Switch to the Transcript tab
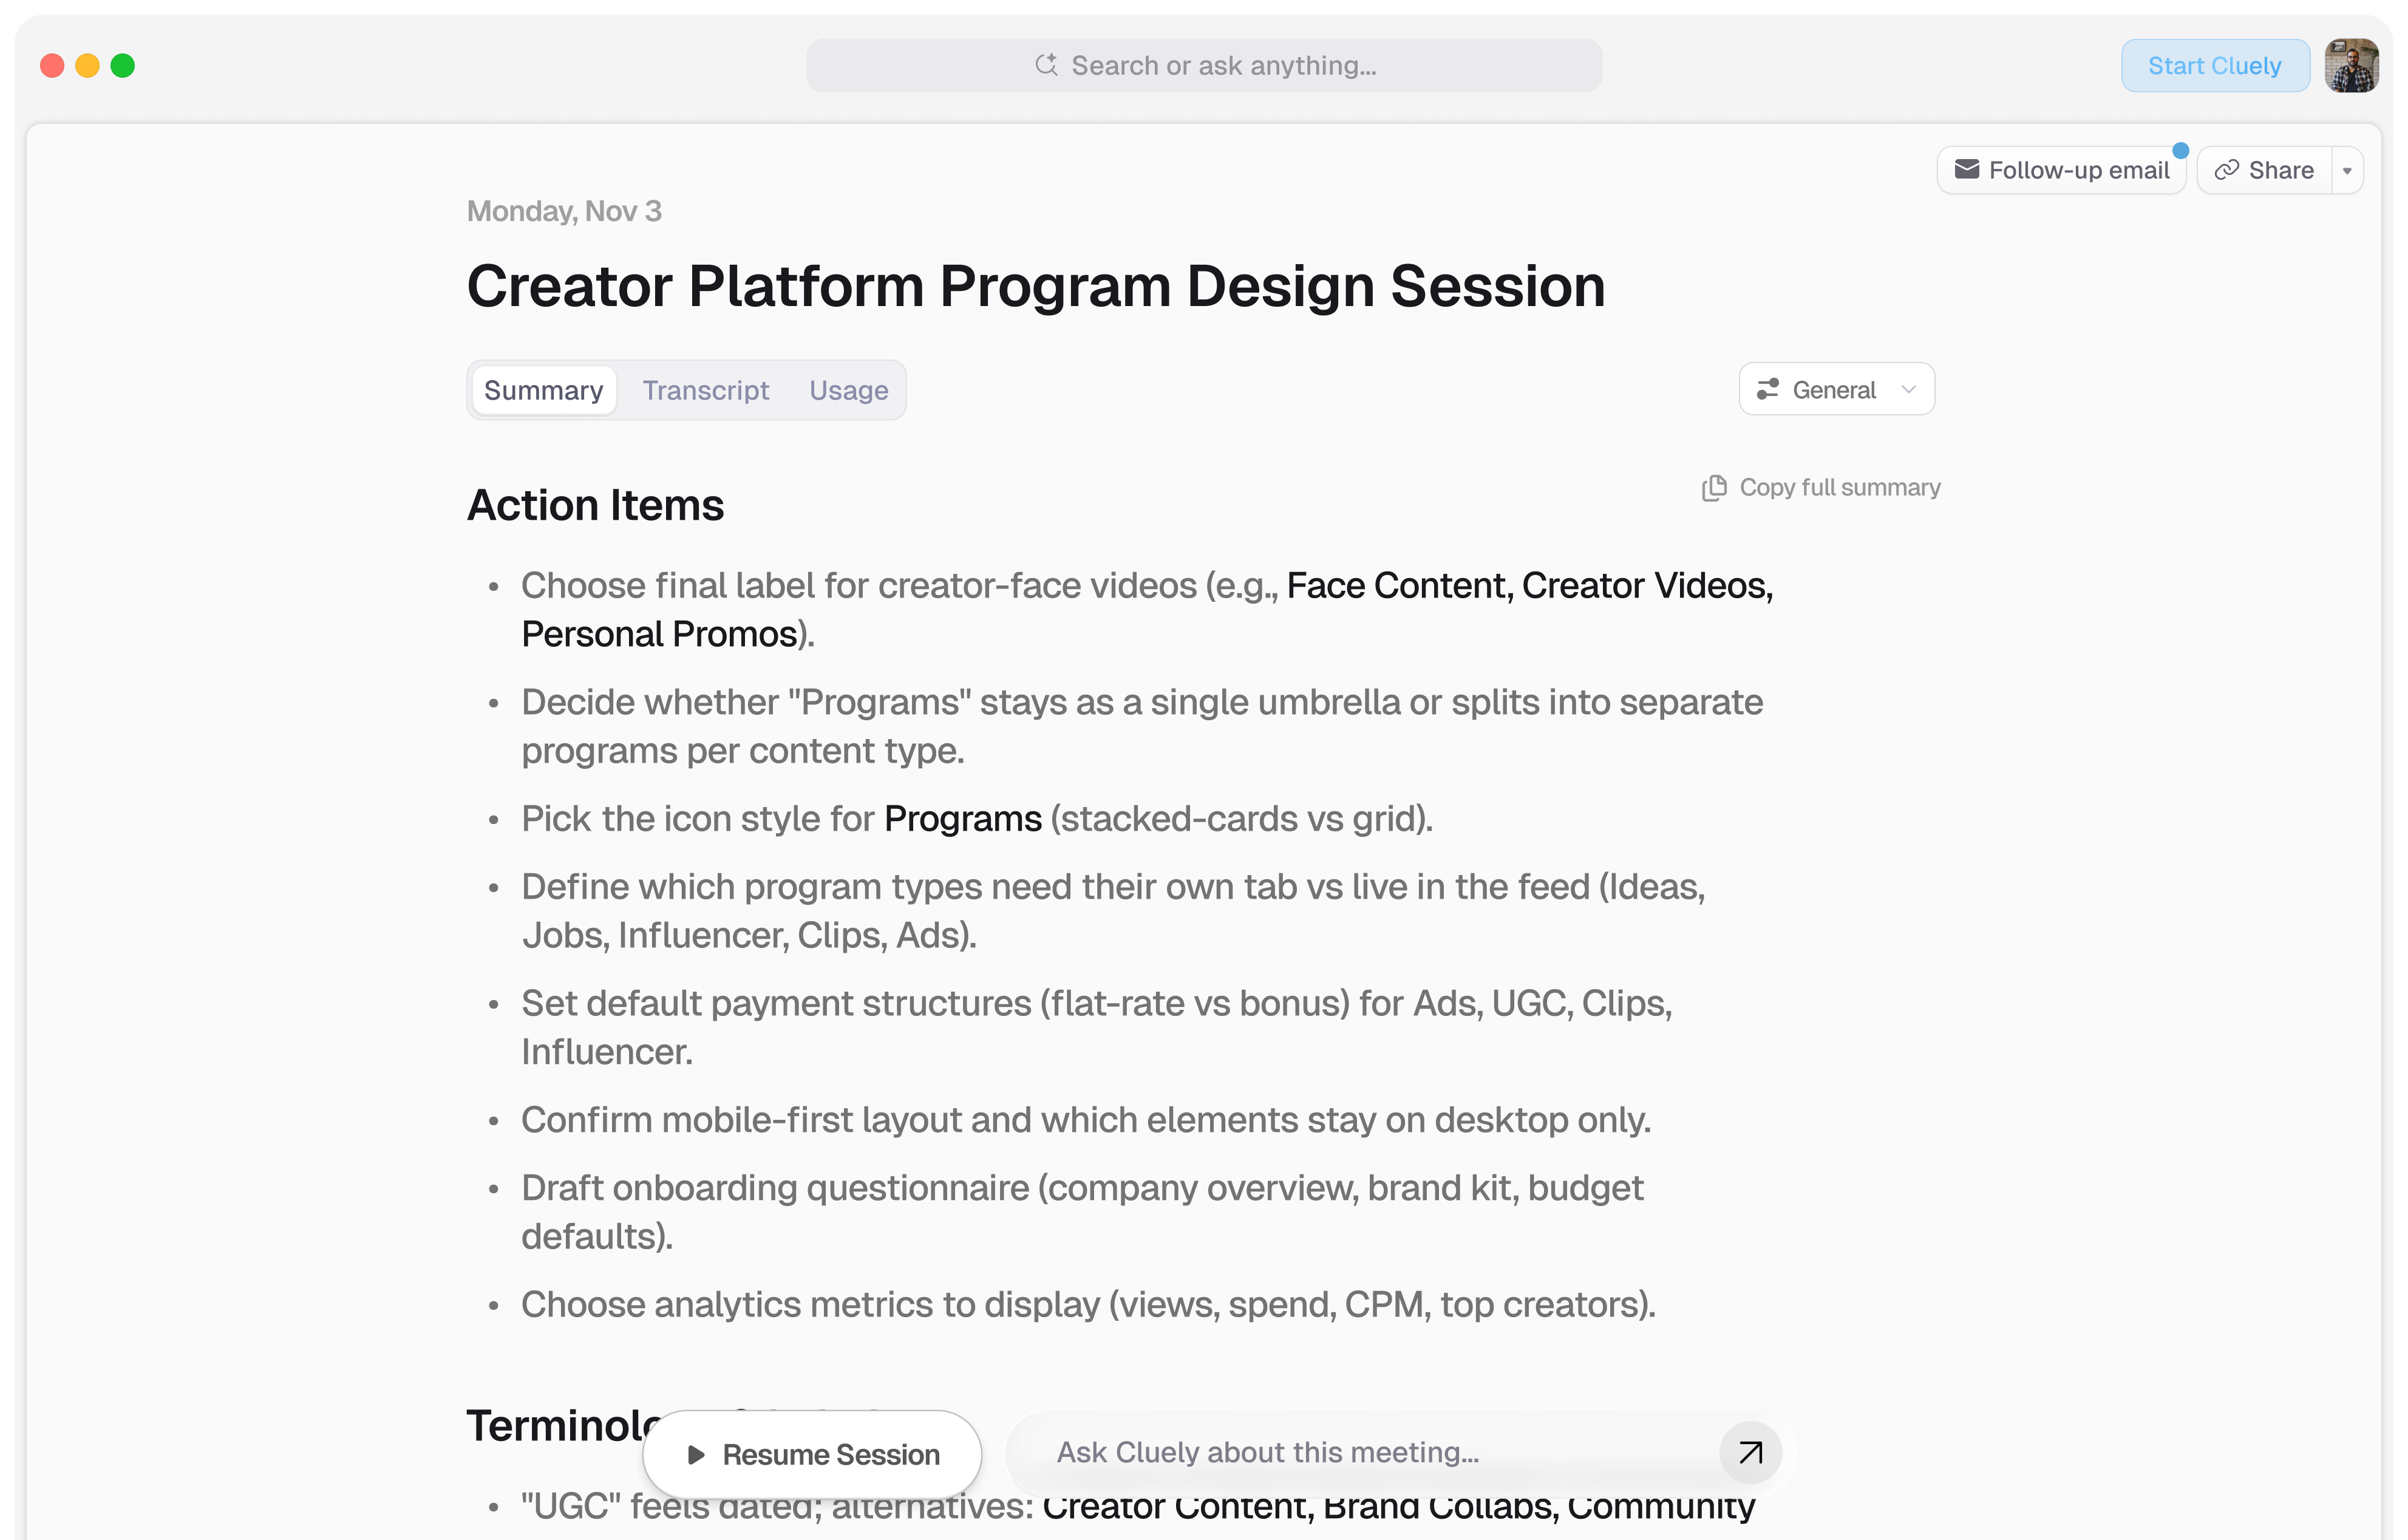The width and height of the screenshot is (2408, 1540). click(x=705, y=390)
